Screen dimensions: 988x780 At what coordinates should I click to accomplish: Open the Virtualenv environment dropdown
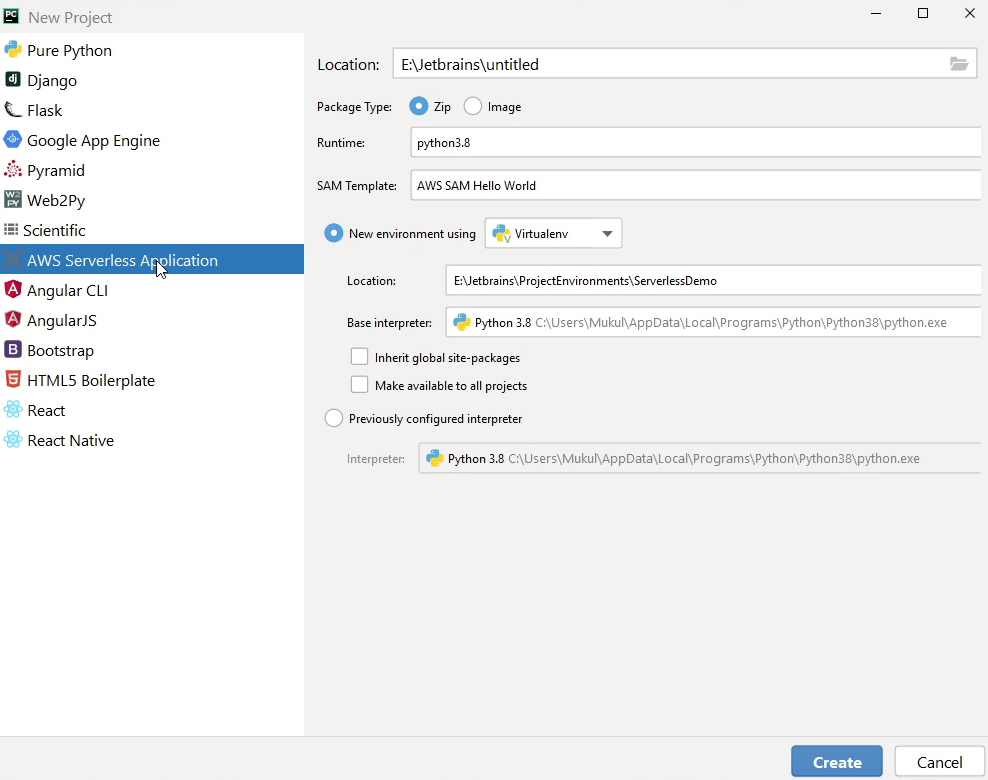[553, 234]
